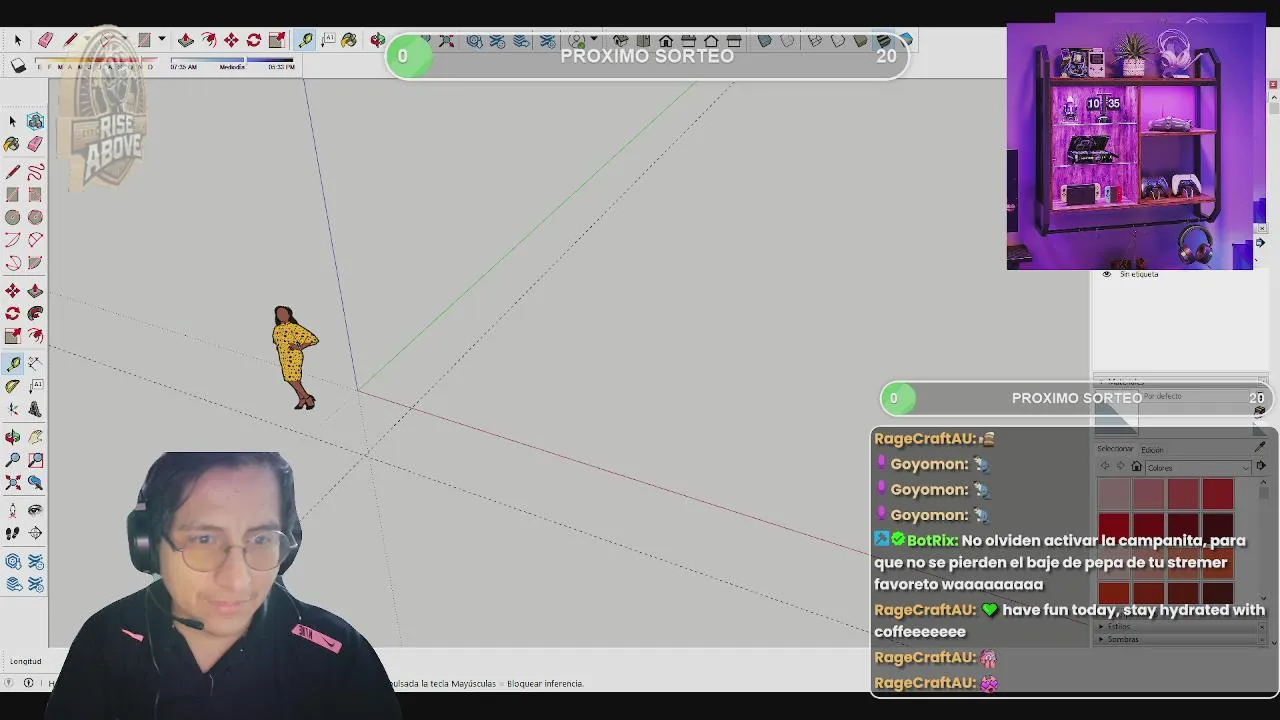Choose the first light red color swatch

coord(1114,493)
